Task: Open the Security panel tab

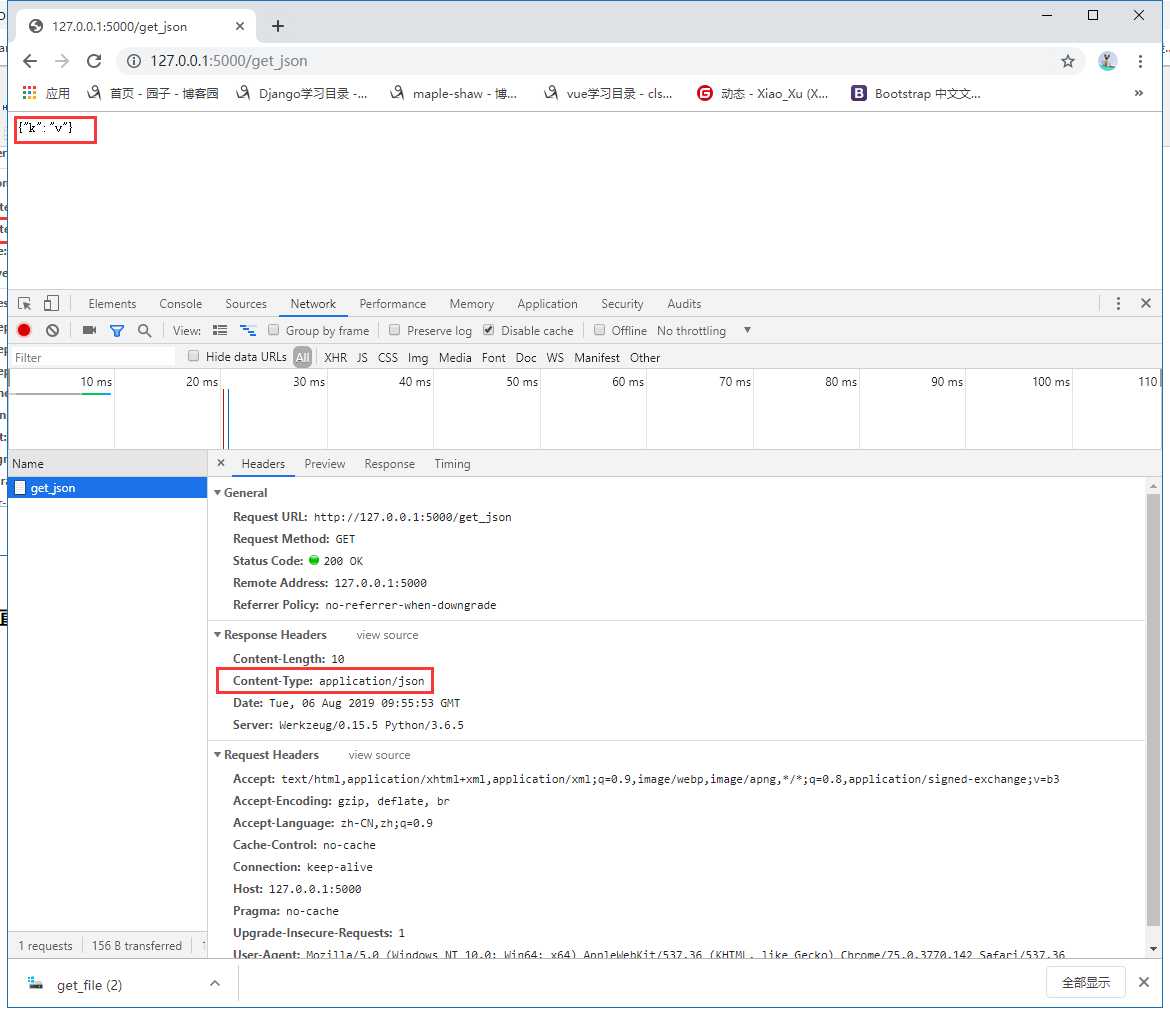Action: point(622,304)
